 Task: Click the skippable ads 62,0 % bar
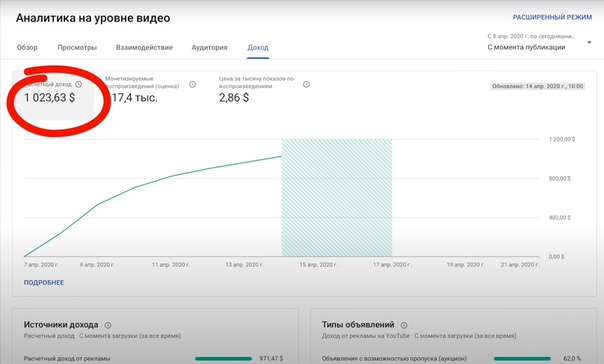(522, 359)
